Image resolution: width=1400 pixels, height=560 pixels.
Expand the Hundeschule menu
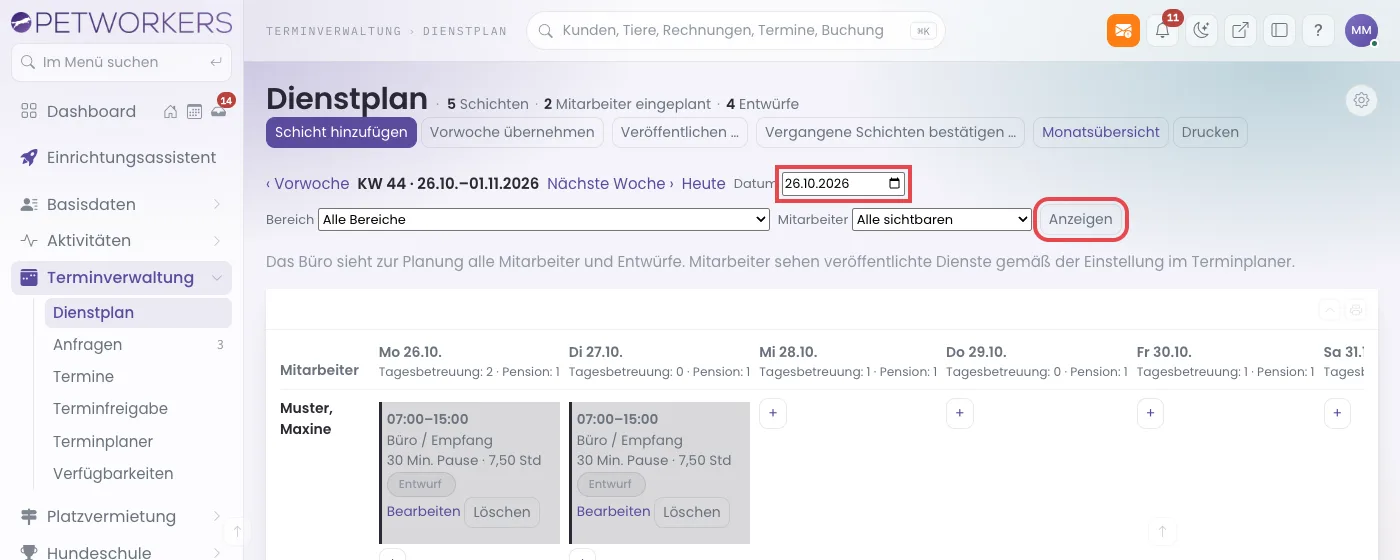click(217, 552)
